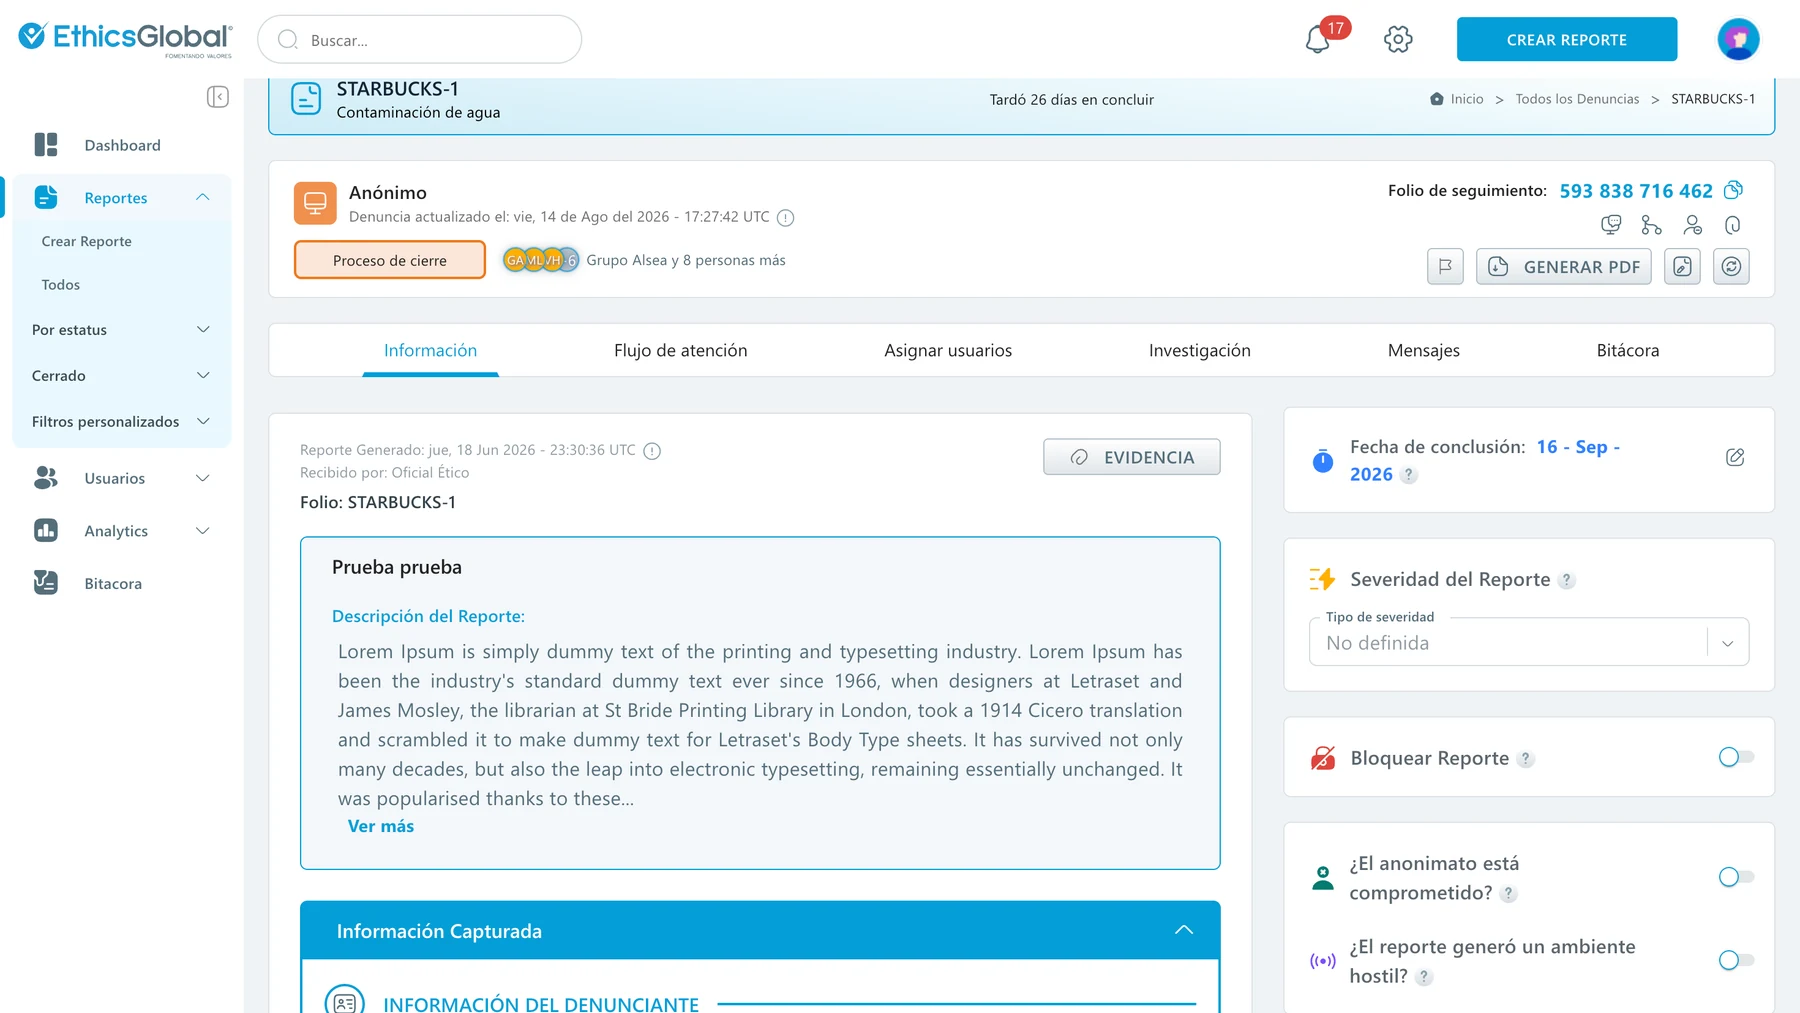1800x1013 pixels.
Task: Click info icon next to Reporte Generado date
Action: [x=652, y=451]
